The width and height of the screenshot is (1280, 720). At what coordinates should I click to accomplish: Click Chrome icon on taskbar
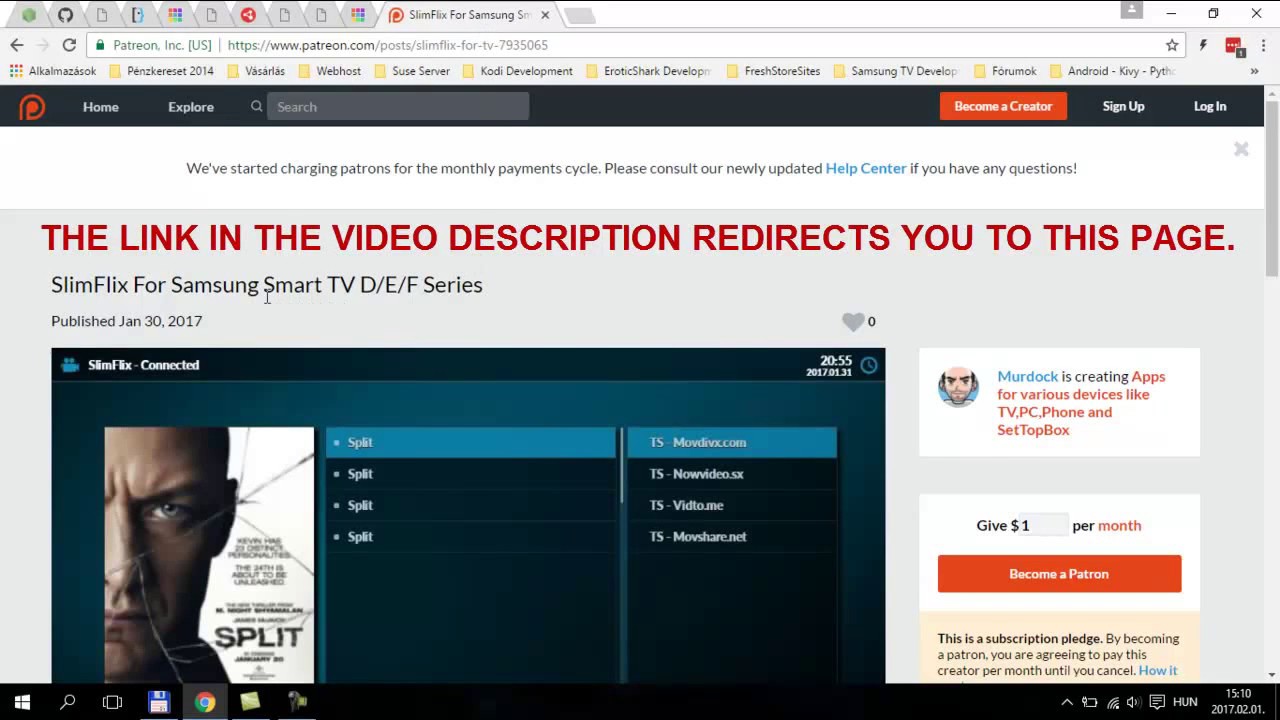point(205,702)
